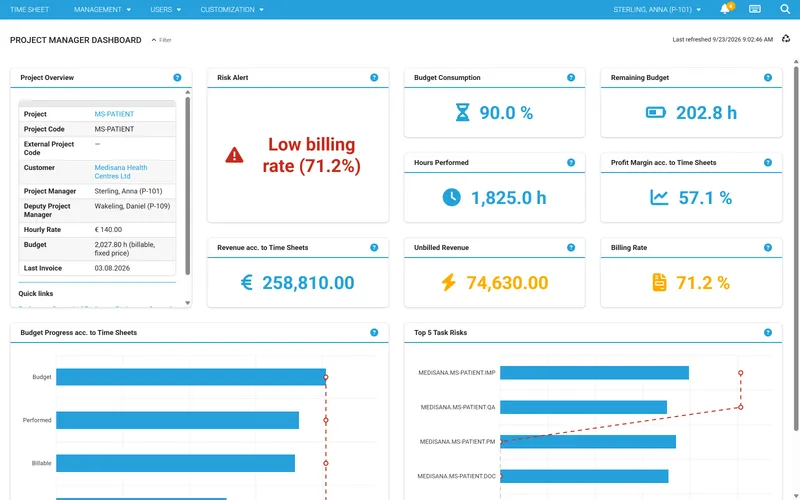
Task: Click the clock hours performed icon
Action: click(452, 197)
